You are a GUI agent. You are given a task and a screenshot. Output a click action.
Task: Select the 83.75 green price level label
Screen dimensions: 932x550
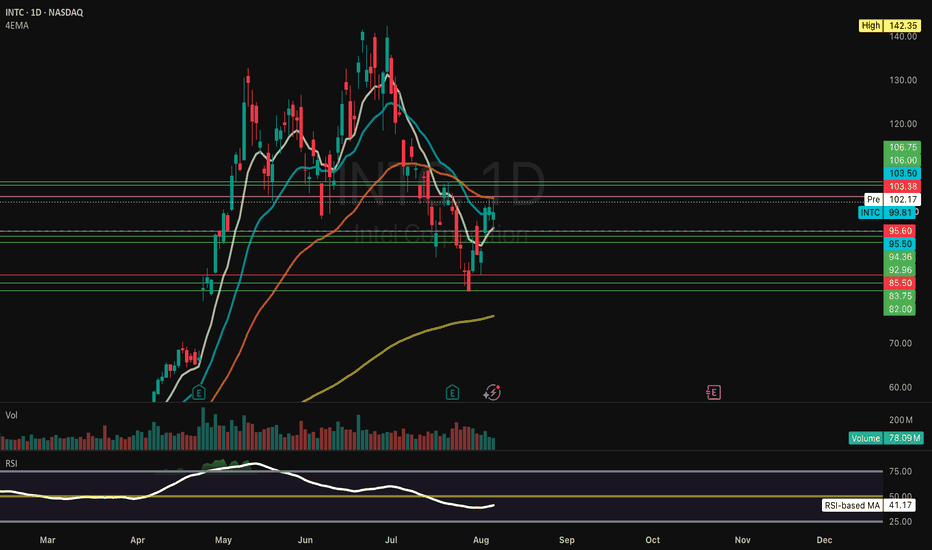pyautogui.click(x=899, y=296)
